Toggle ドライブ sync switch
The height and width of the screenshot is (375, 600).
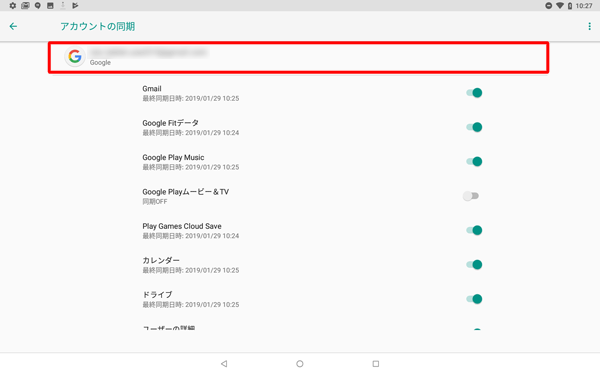474,299
